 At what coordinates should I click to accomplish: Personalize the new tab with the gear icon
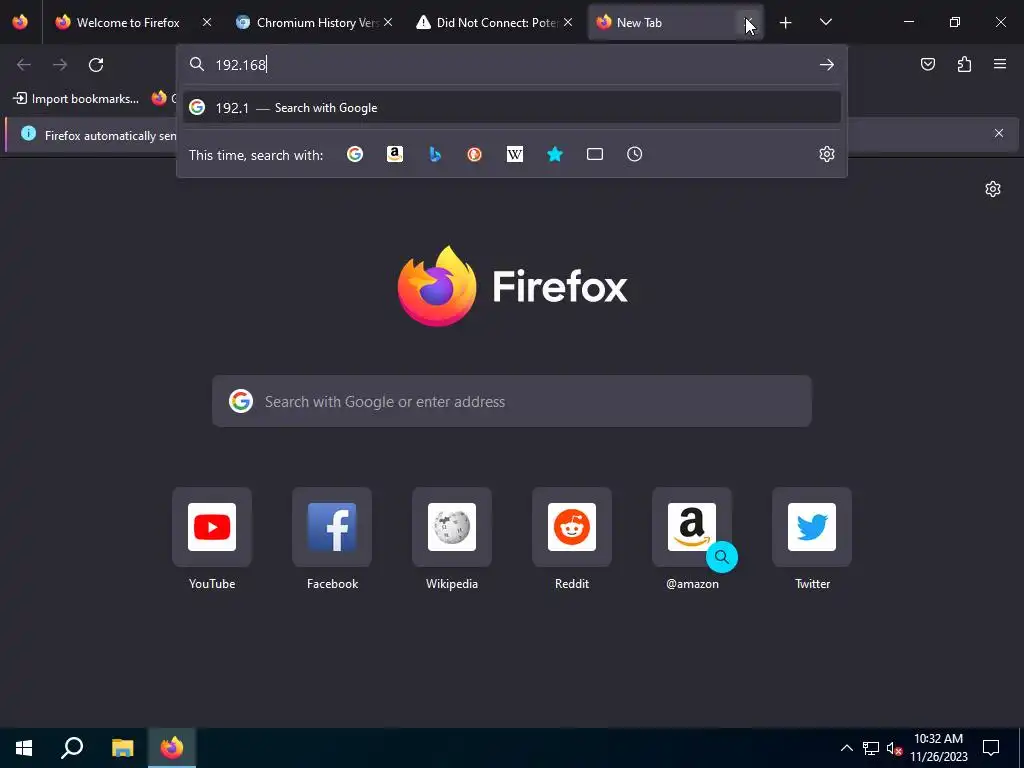pos(993,189)
